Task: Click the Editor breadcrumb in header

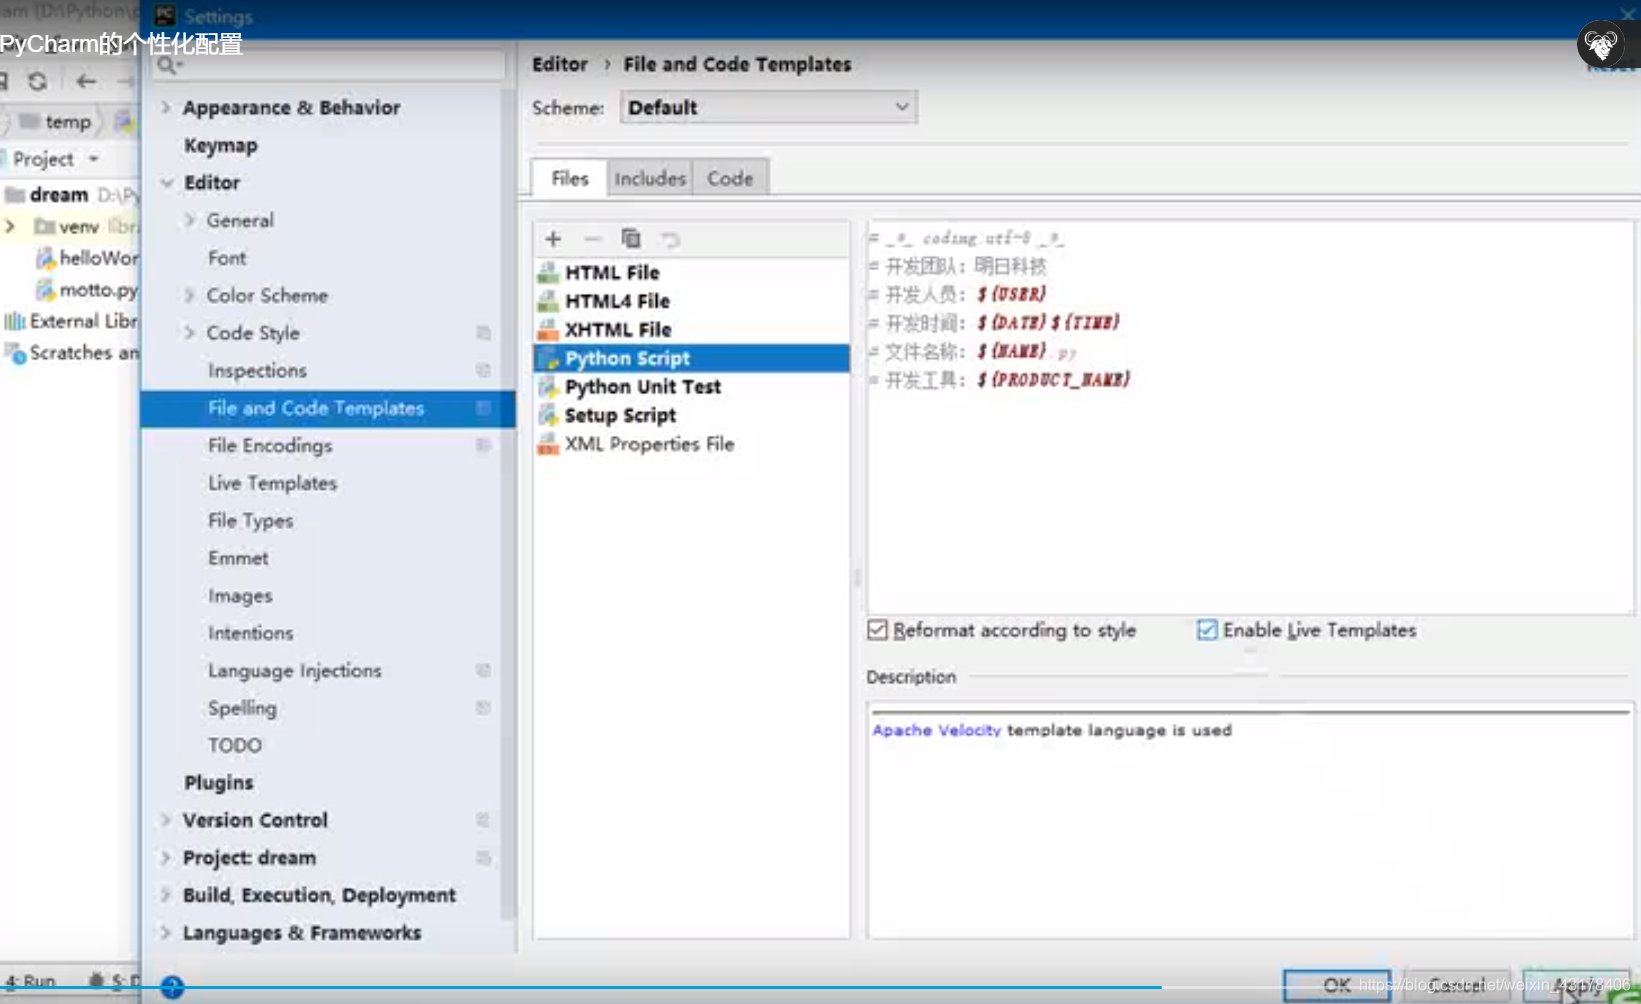Action: [560, 64]
